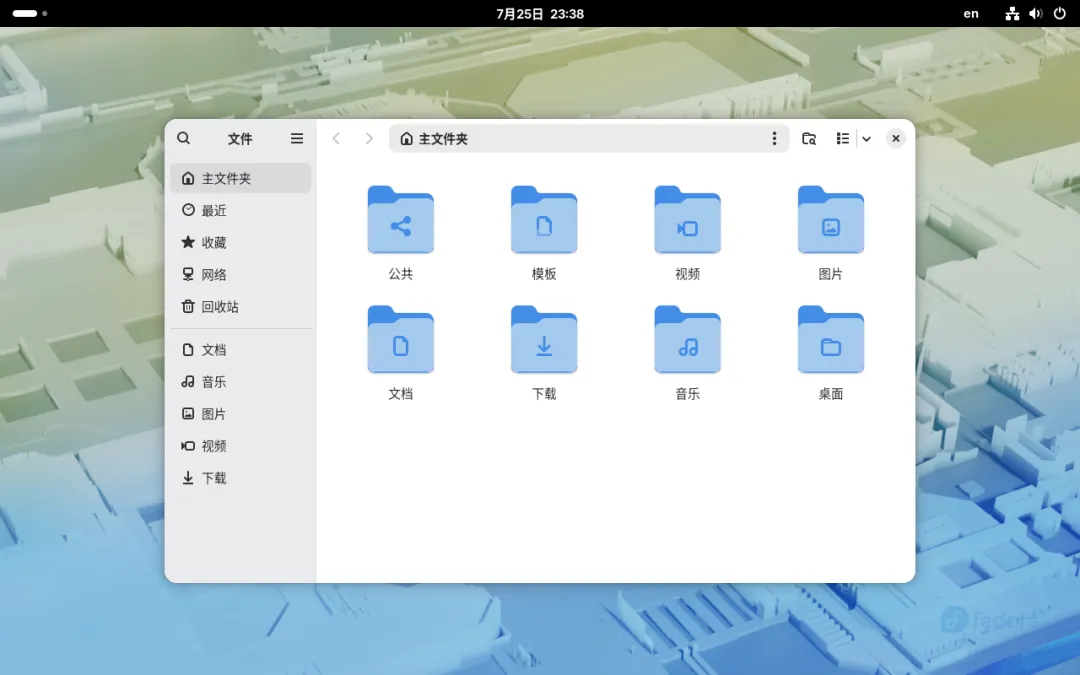Select 最近 in the sidebar
Image resolution: width=1080 pixels, height=675 pixels.
[240, 210]
